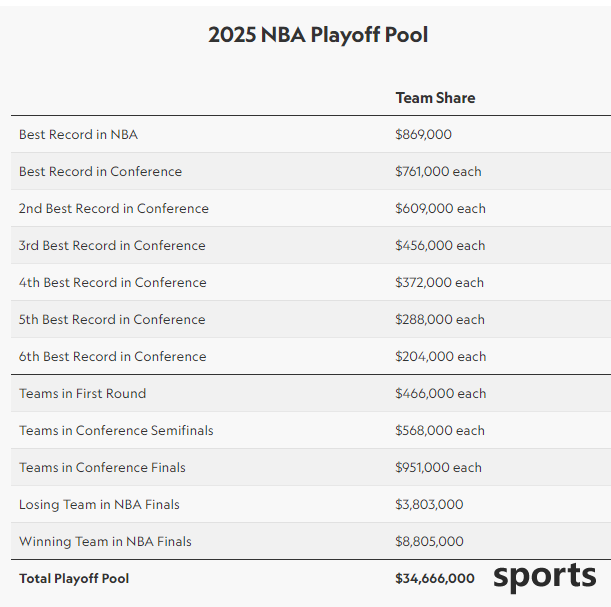Select '2nd Best Record in Conference' label
Image resolution: width=611 pixels, height=607 pixels.
114,208
